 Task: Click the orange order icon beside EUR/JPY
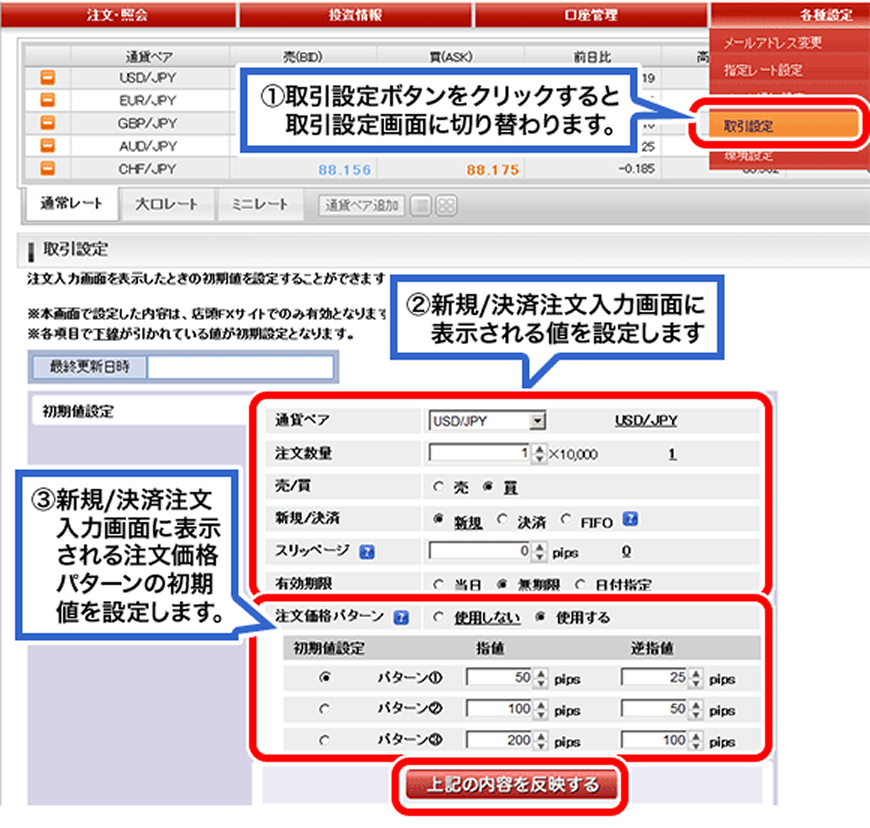click(x=47, y=99)
